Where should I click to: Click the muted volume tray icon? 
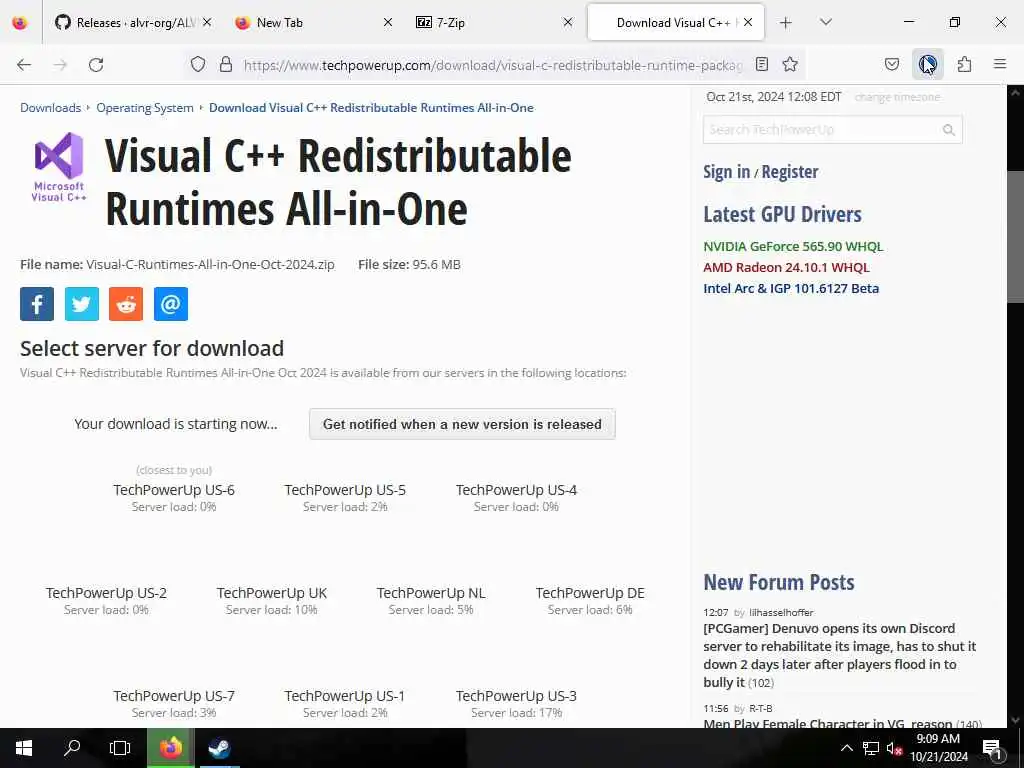894,748
